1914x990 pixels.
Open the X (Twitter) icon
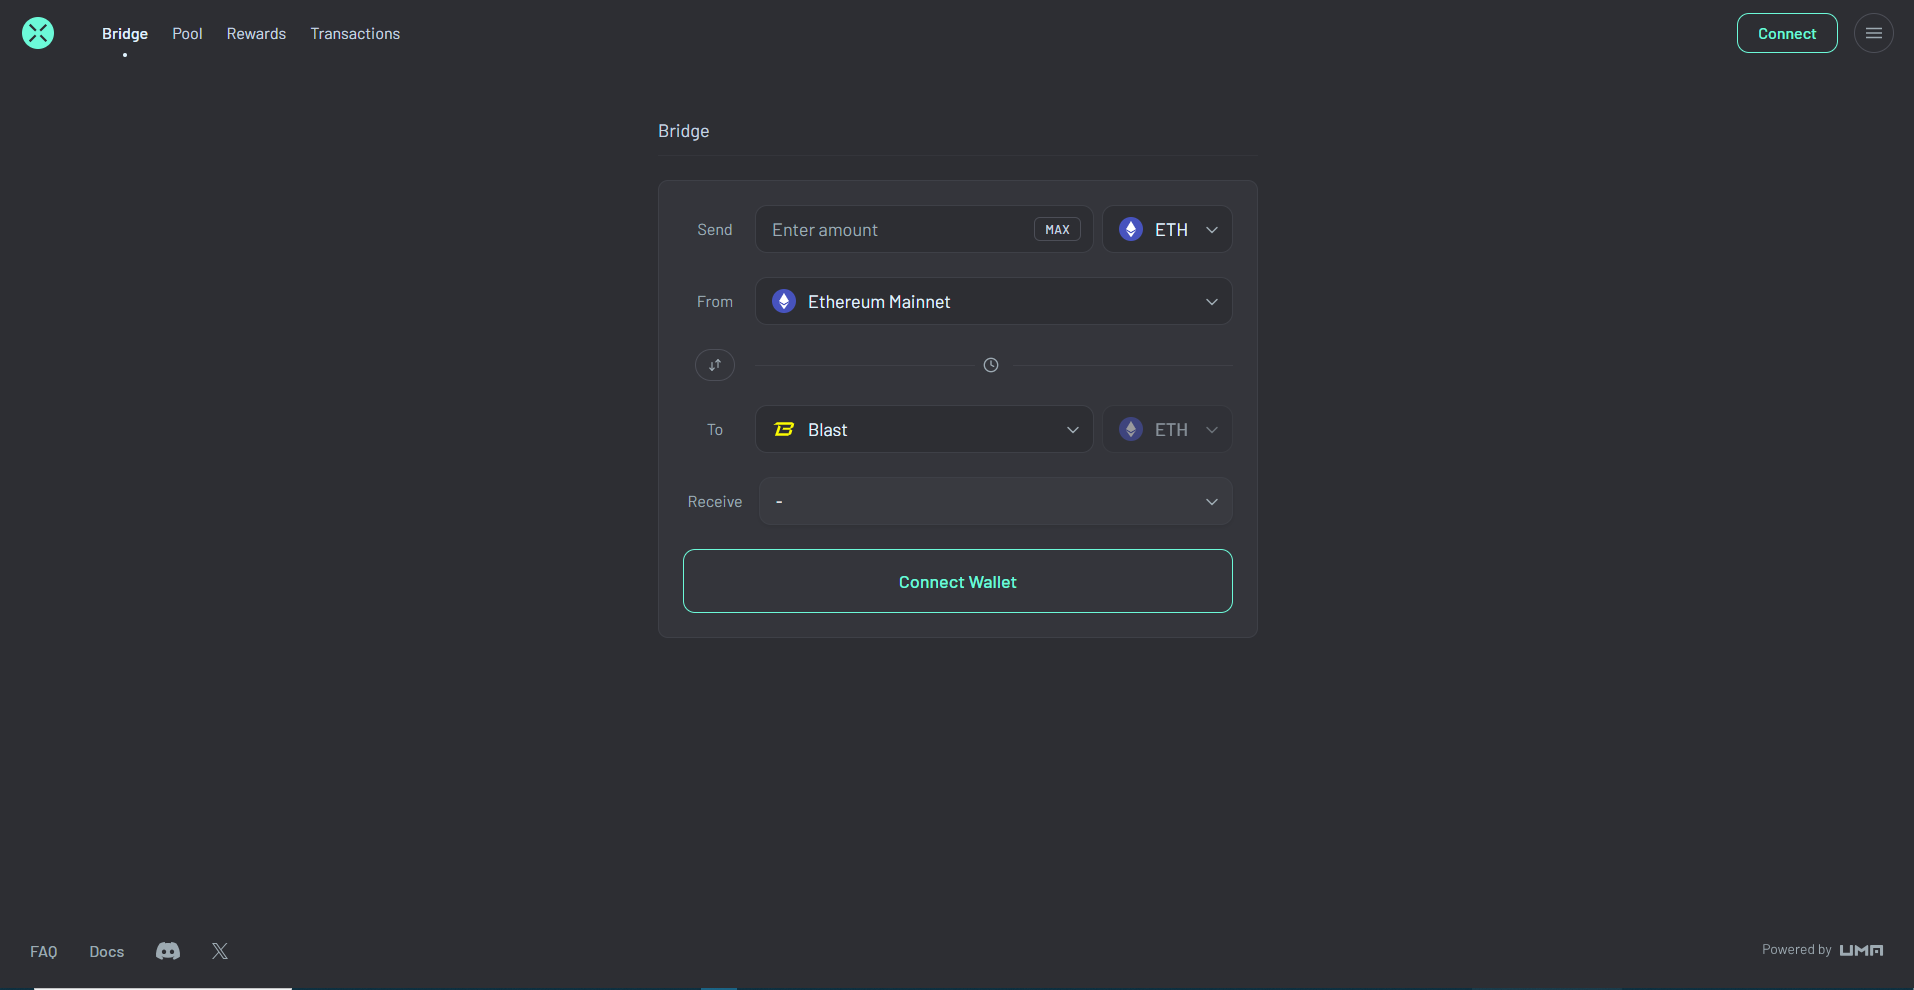click(220, 951)
